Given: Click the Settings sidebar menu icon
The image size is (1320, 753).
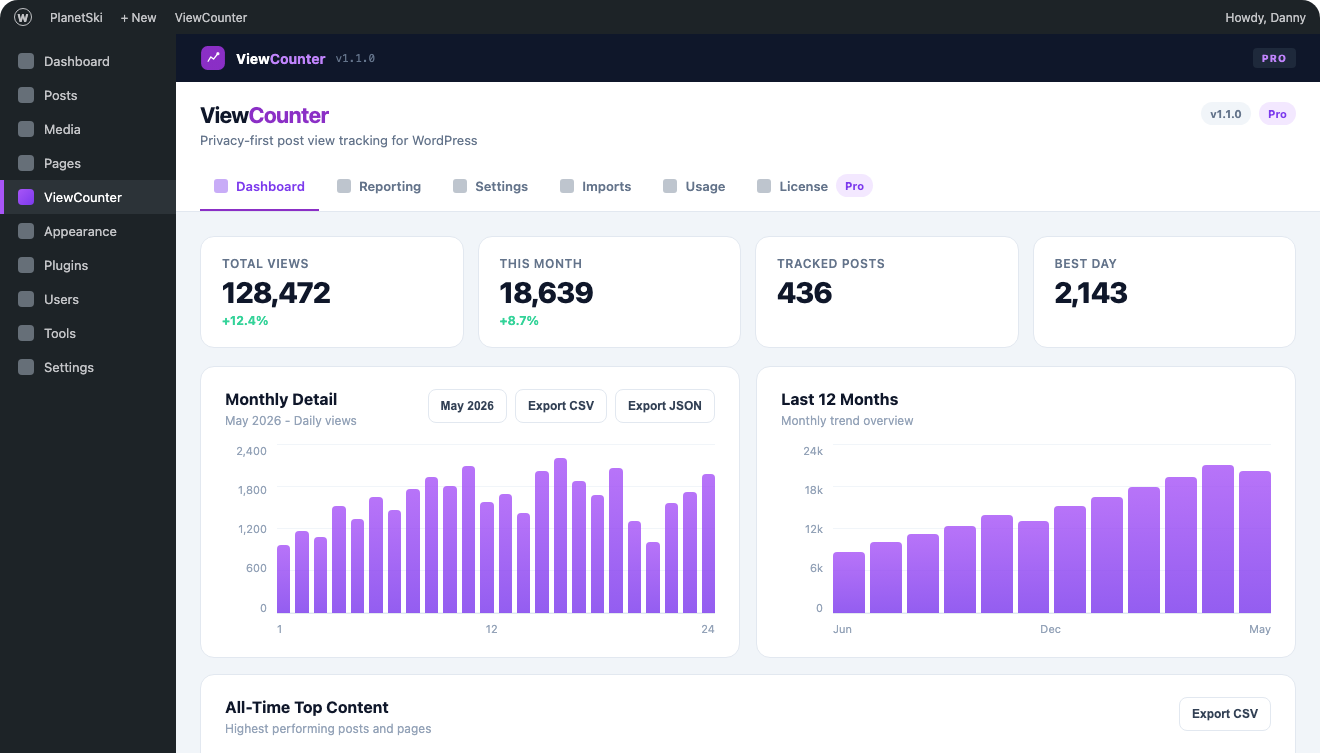Looking at the screenshot, I should [26, 367].
